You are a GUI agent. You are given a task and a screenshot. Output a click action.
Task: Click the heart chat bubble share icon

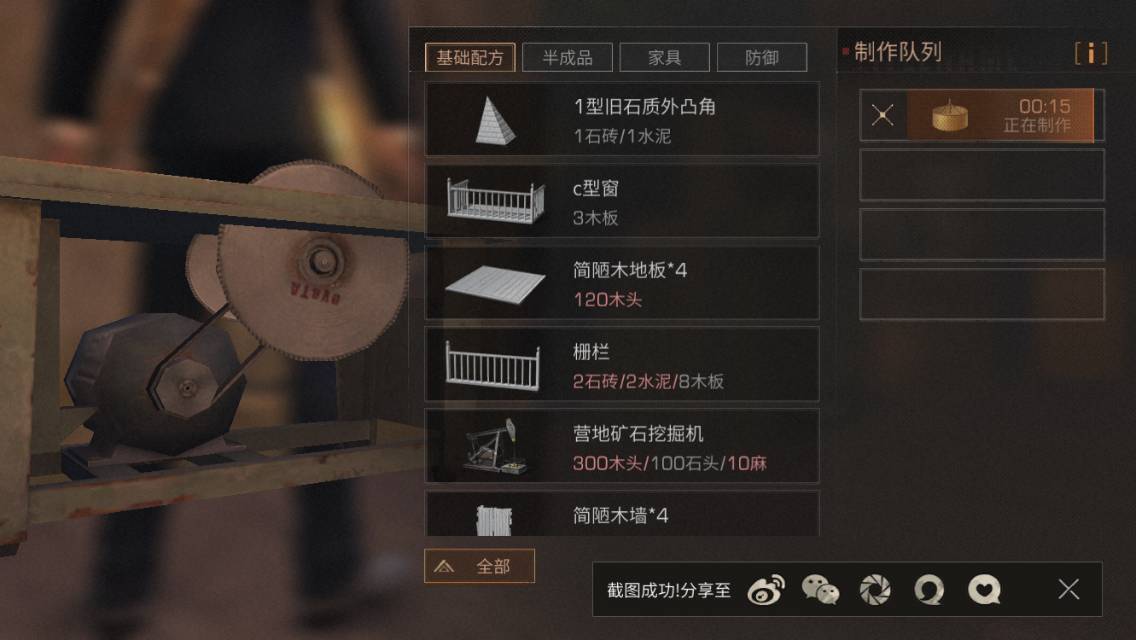click(984, 590)
